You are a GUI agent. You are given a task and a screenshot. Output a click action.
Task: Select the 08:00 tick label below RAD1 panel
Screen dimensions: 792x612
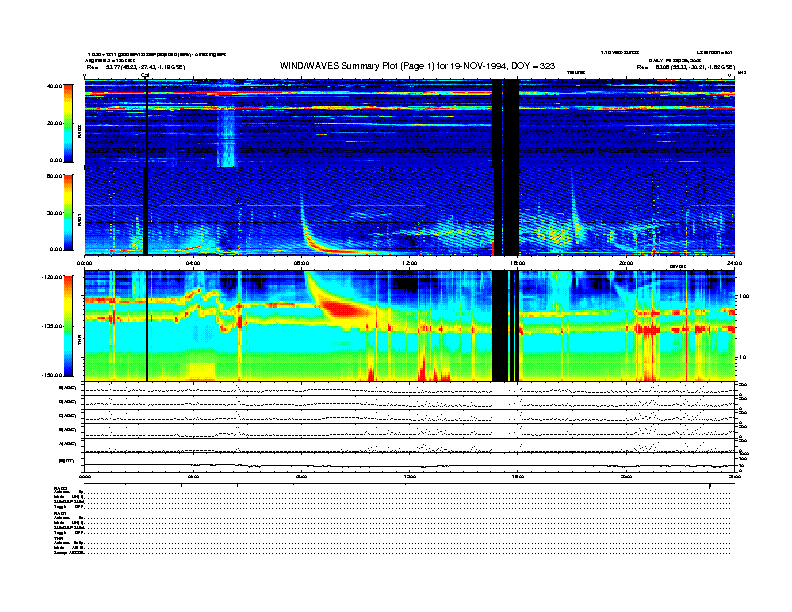(x=302, y=263)
